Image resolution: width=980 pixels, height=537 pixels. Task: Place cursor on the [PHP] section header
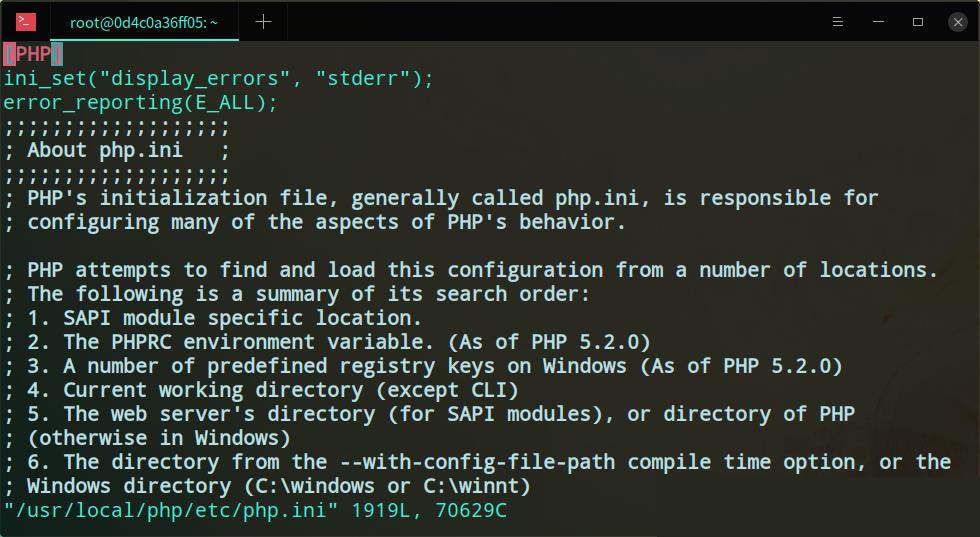(x=33, y=54)
